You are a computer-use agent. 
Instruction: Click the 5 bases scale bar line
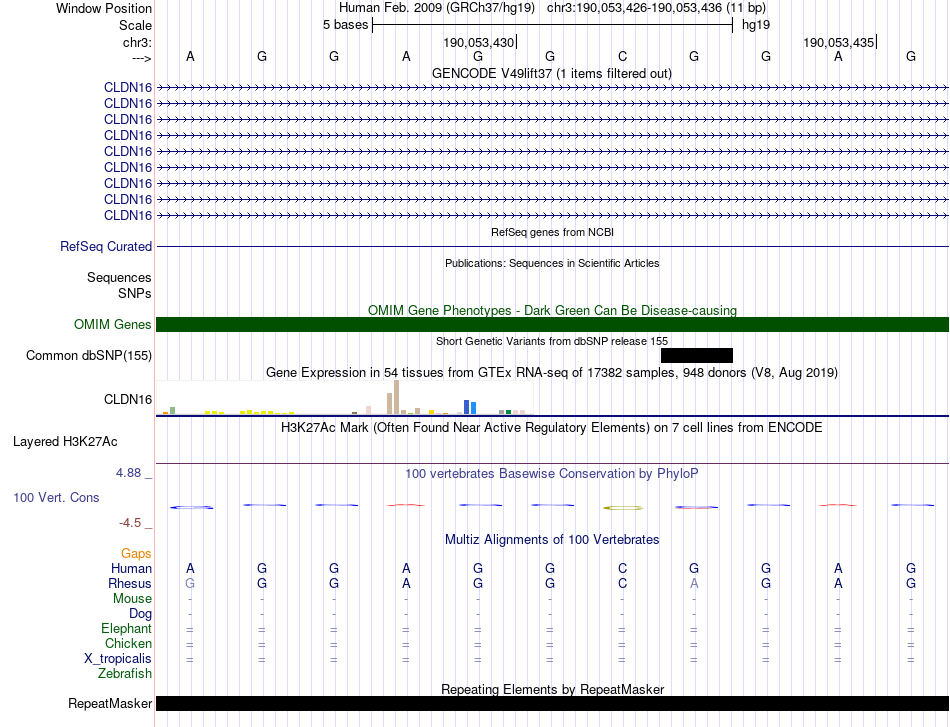coord(553,25)
